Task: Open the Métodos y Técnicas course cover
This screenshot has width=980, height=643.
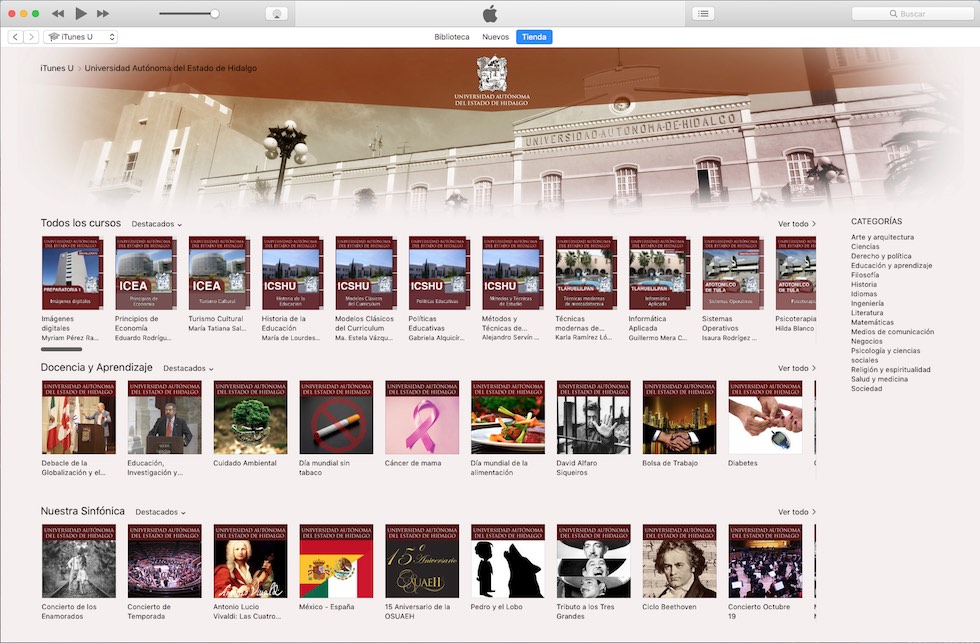Action: click(x=512, y=273)
